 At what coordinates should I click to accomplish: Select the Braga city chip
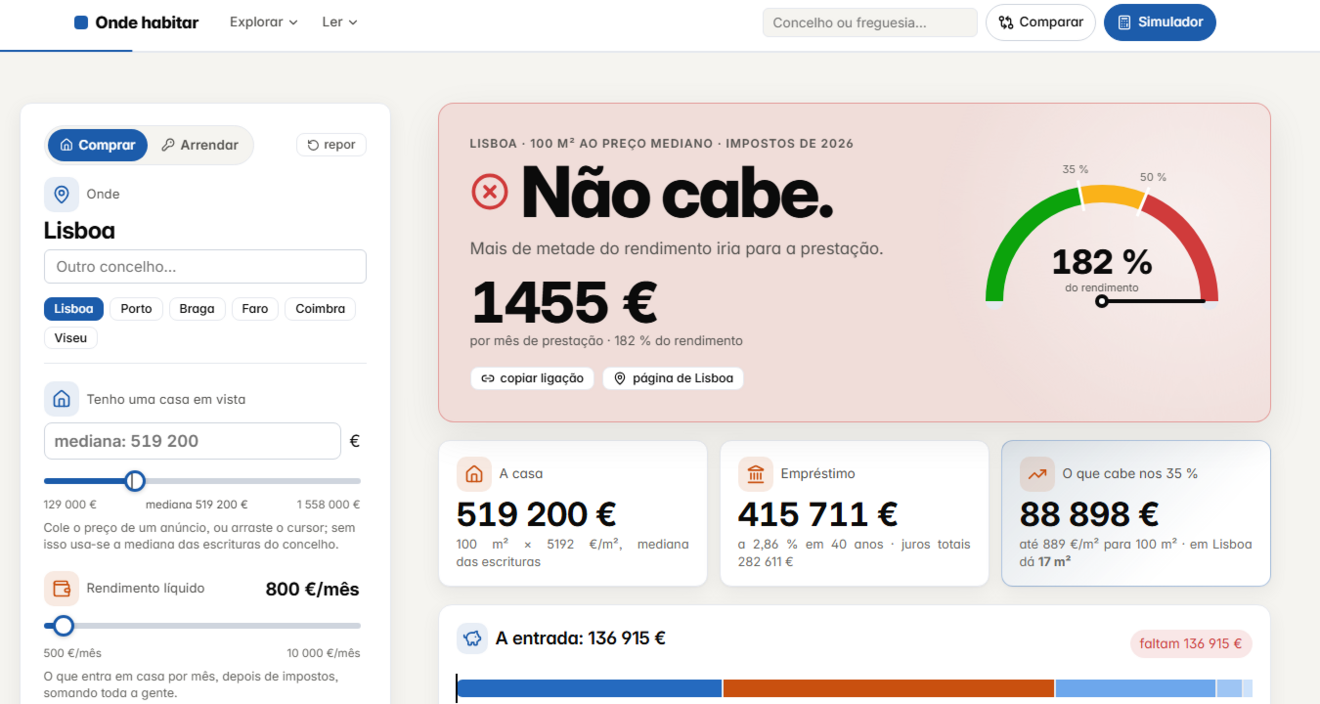pyautogui.click(x=197, y=309)
